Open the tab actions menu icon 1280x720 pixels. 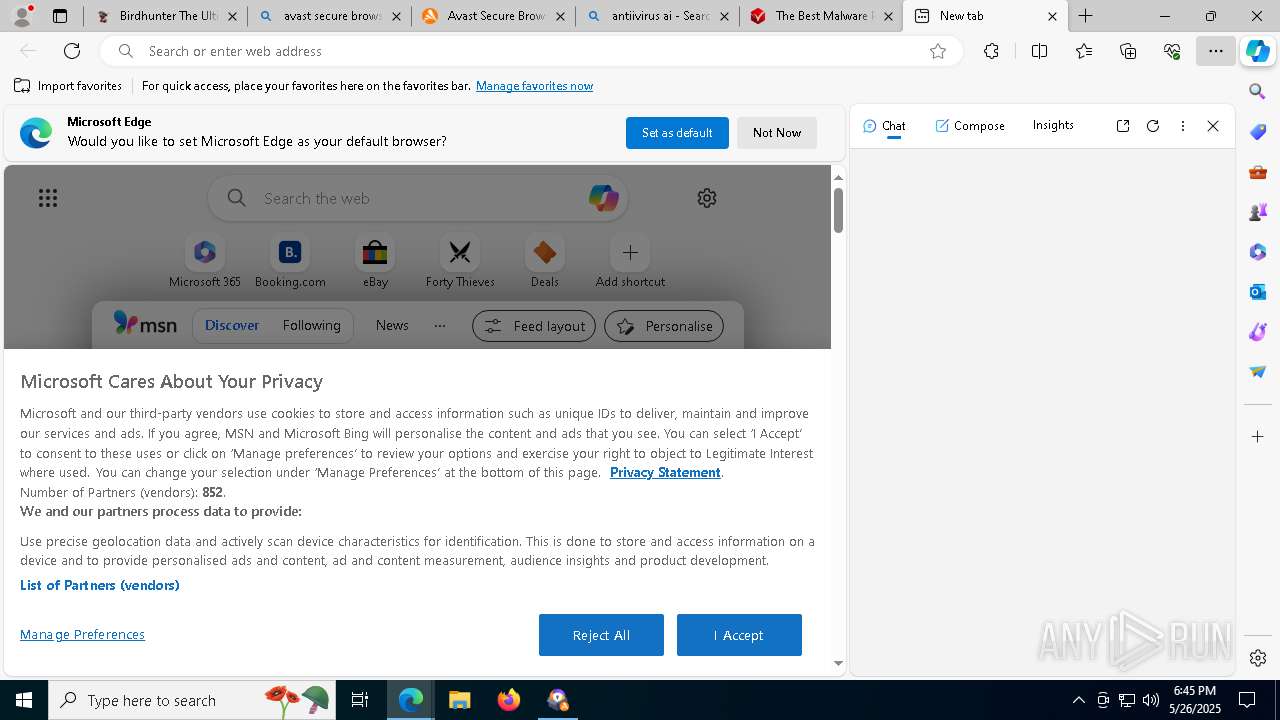coord(60,16)
